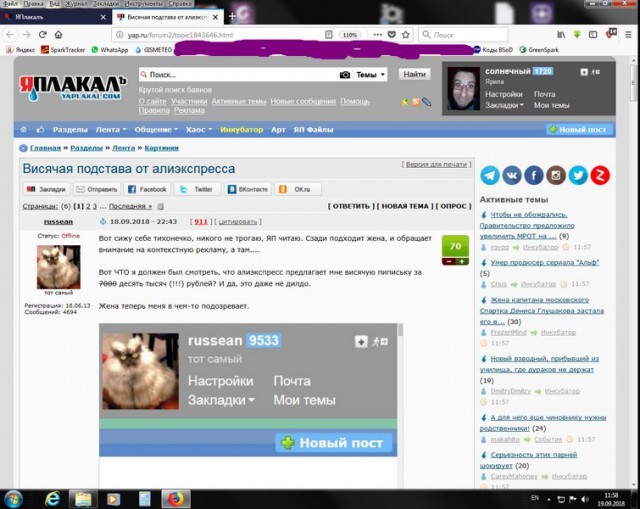Open the page actions three-dot menu
The image size is (640, 509).
pos(378,35)
